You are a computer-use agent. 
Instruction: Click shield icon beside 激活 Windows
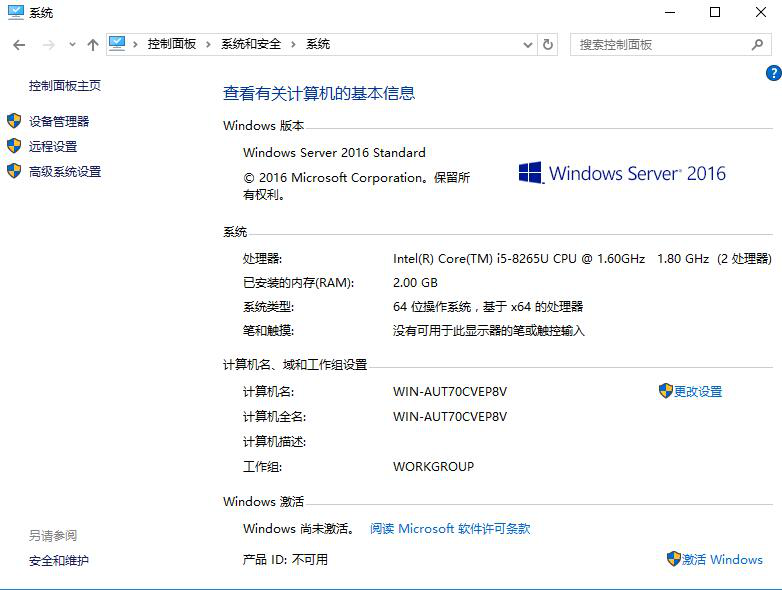tap(673, 559)
